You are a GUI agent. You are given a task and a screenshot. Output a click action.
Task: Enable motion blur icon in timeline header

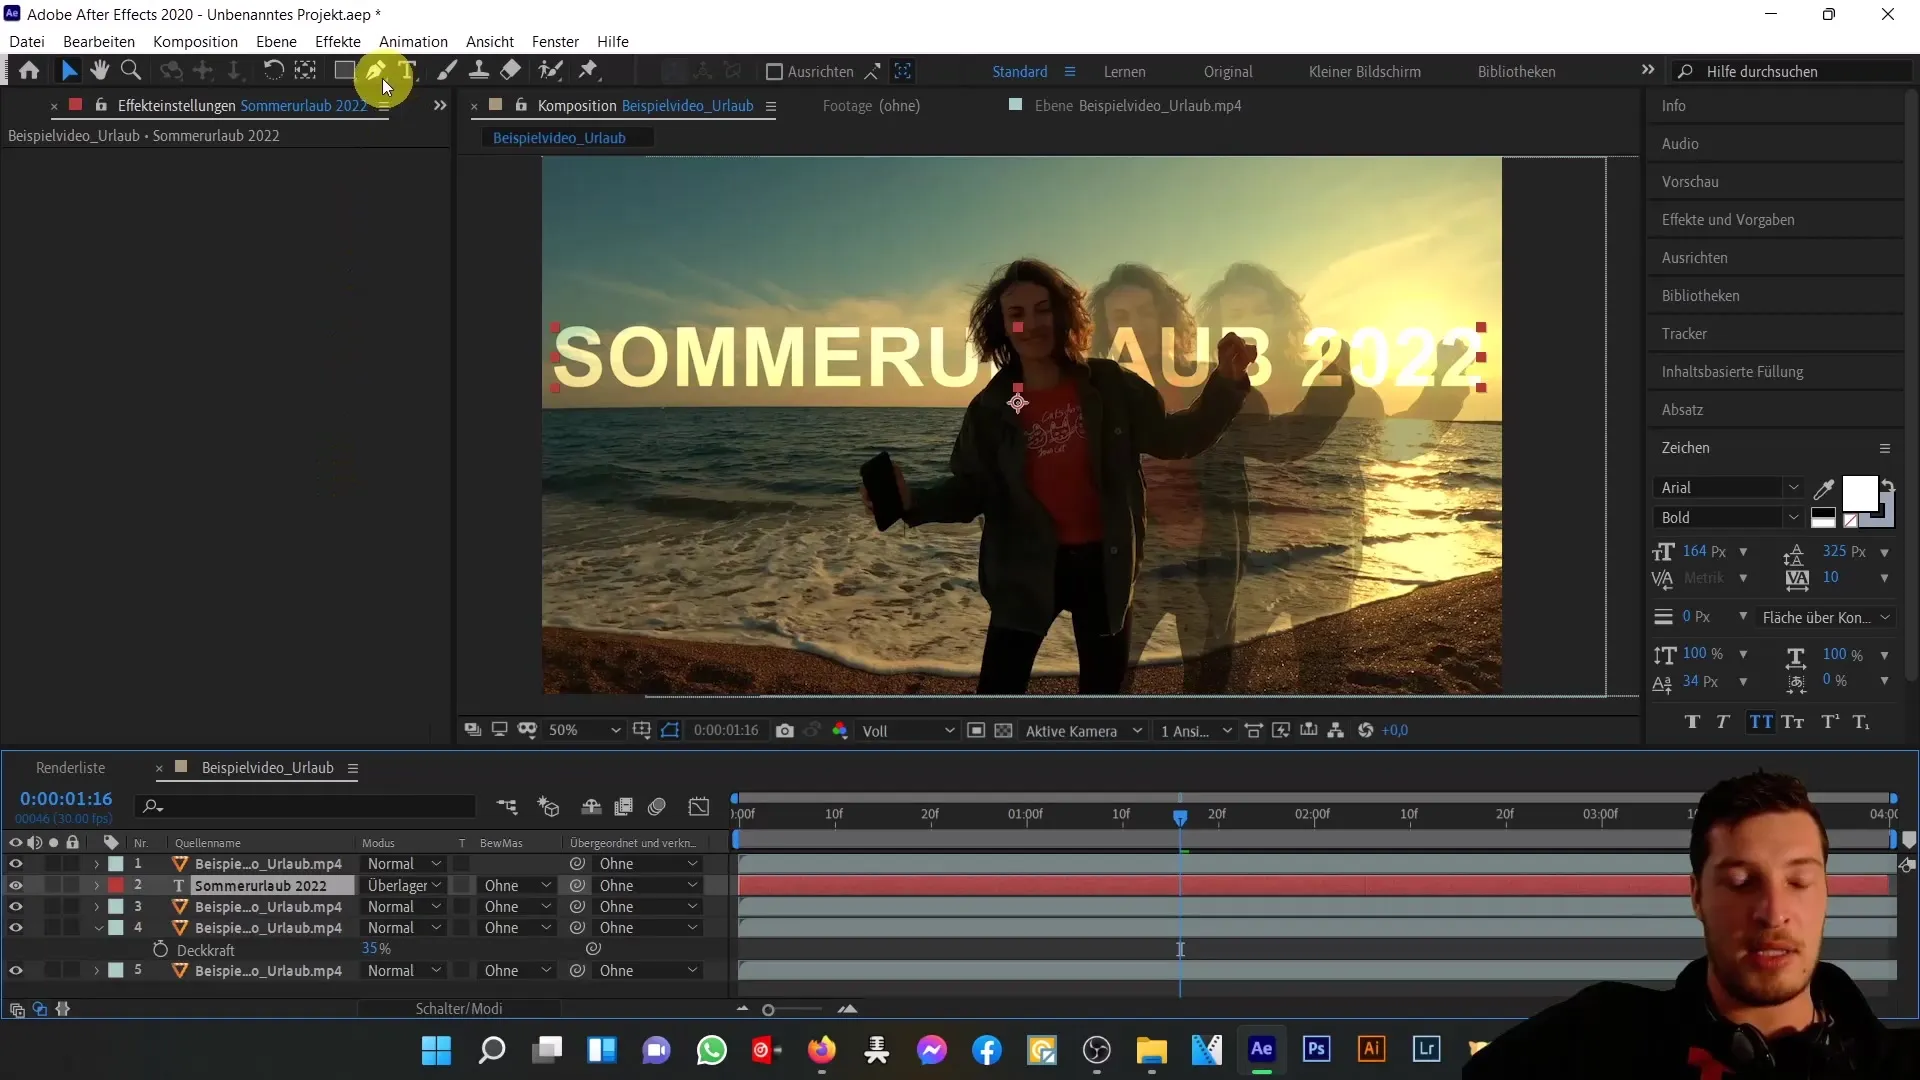coord(657,807)
